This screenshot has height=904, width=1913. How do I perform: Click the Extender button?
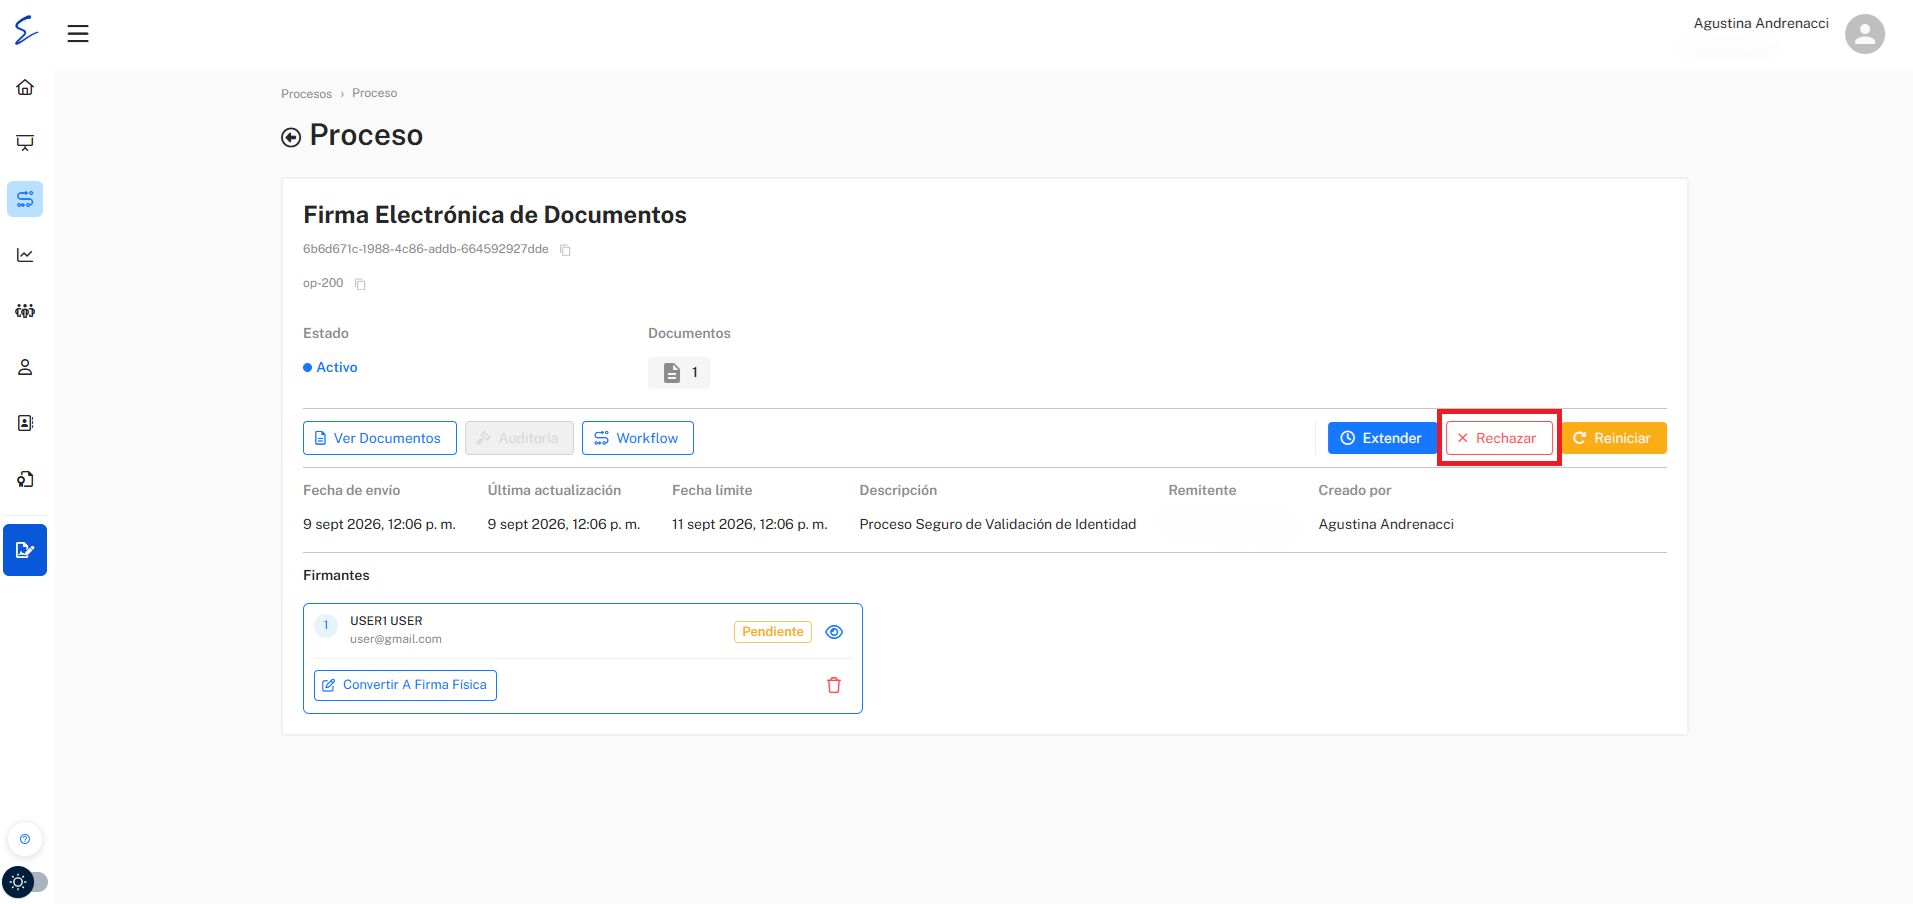1382,438
